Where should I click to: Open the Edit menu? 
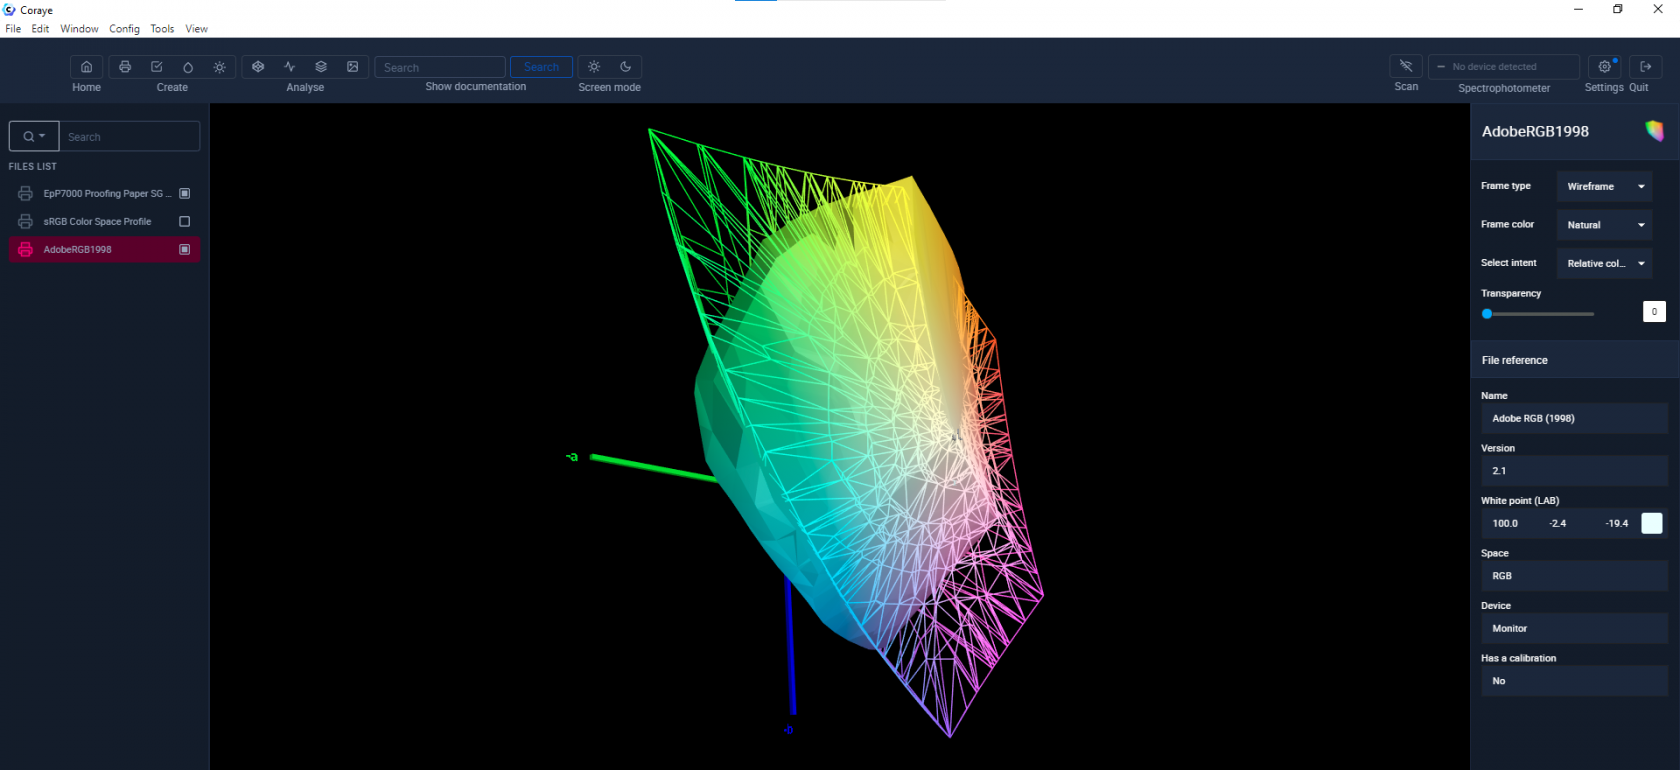pyautogui.click(x=40, y=29)
